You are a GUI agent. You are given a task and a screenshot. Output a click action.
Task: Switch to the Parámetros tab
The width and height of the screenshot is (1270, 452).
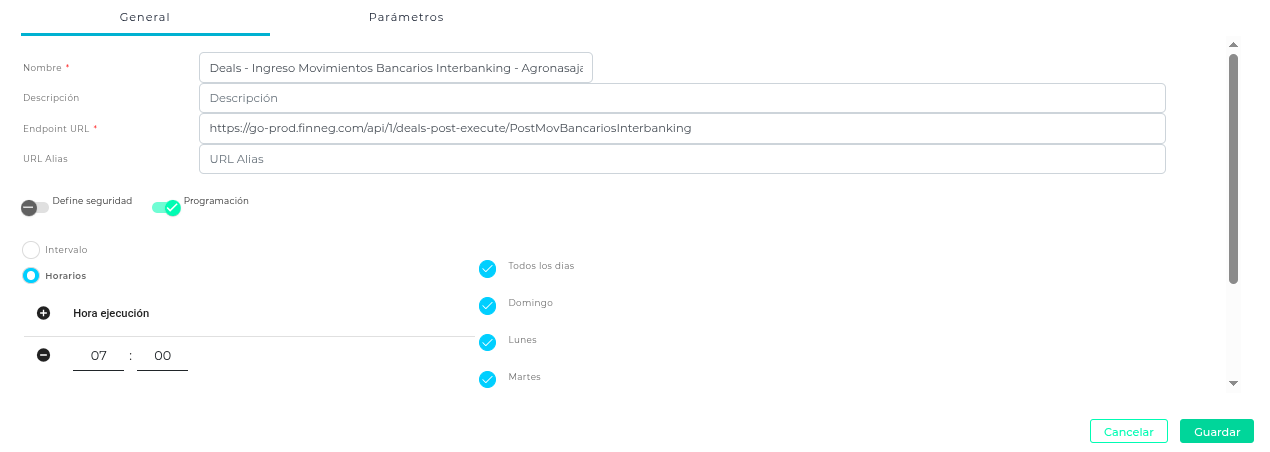[x=405, y=17]
